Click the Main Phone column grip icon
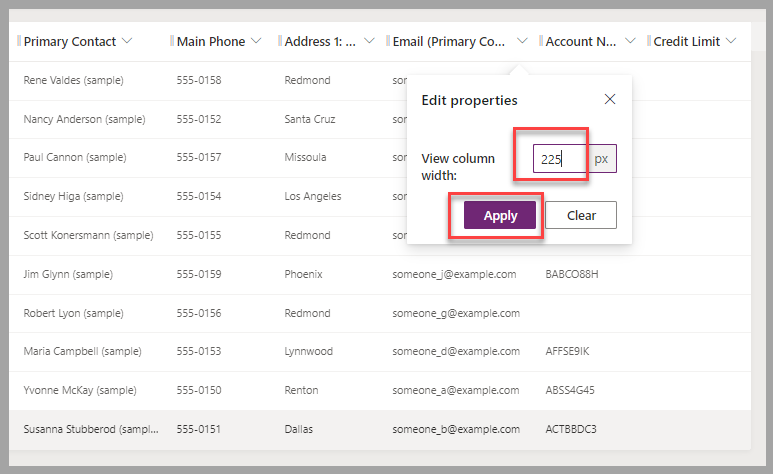Viewport: 773px width, 474px height. tap(172, 40)
